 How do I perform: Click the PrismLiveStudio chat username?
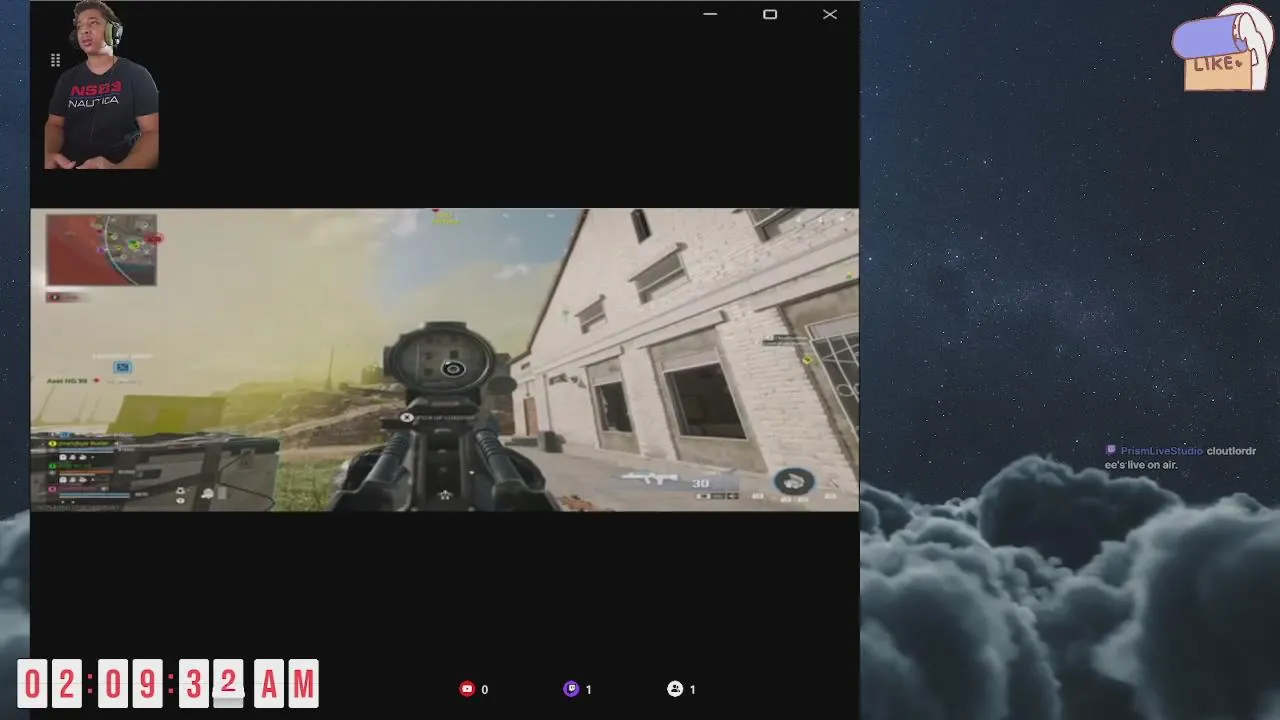(x=1161, y=451)
